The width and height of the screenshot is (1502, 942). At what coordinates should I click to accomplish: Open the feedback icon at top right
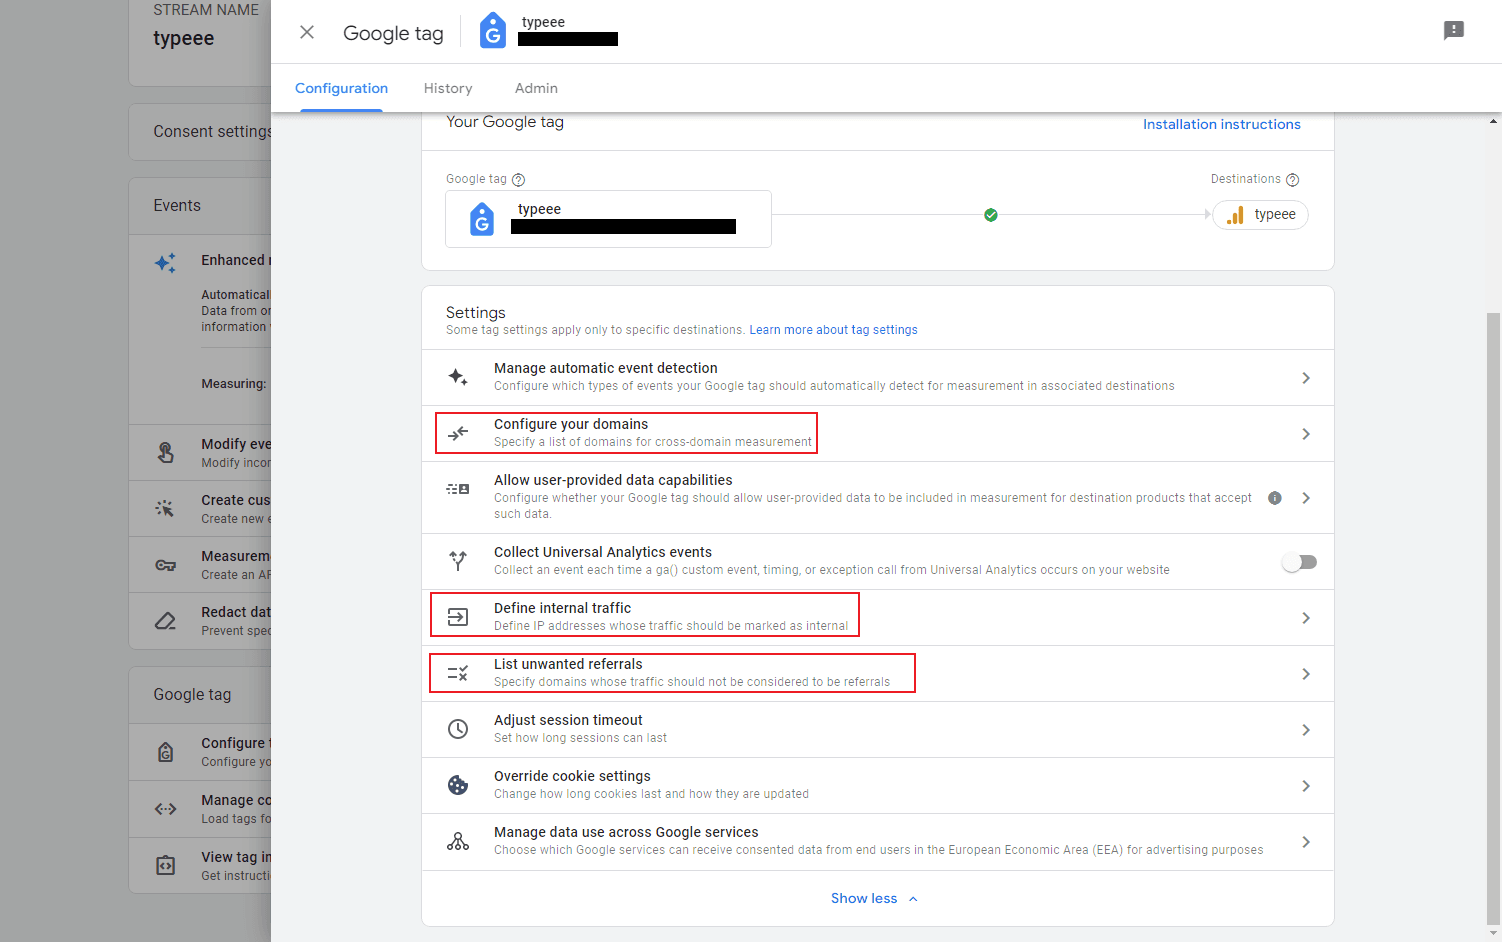coord(1454,31)
